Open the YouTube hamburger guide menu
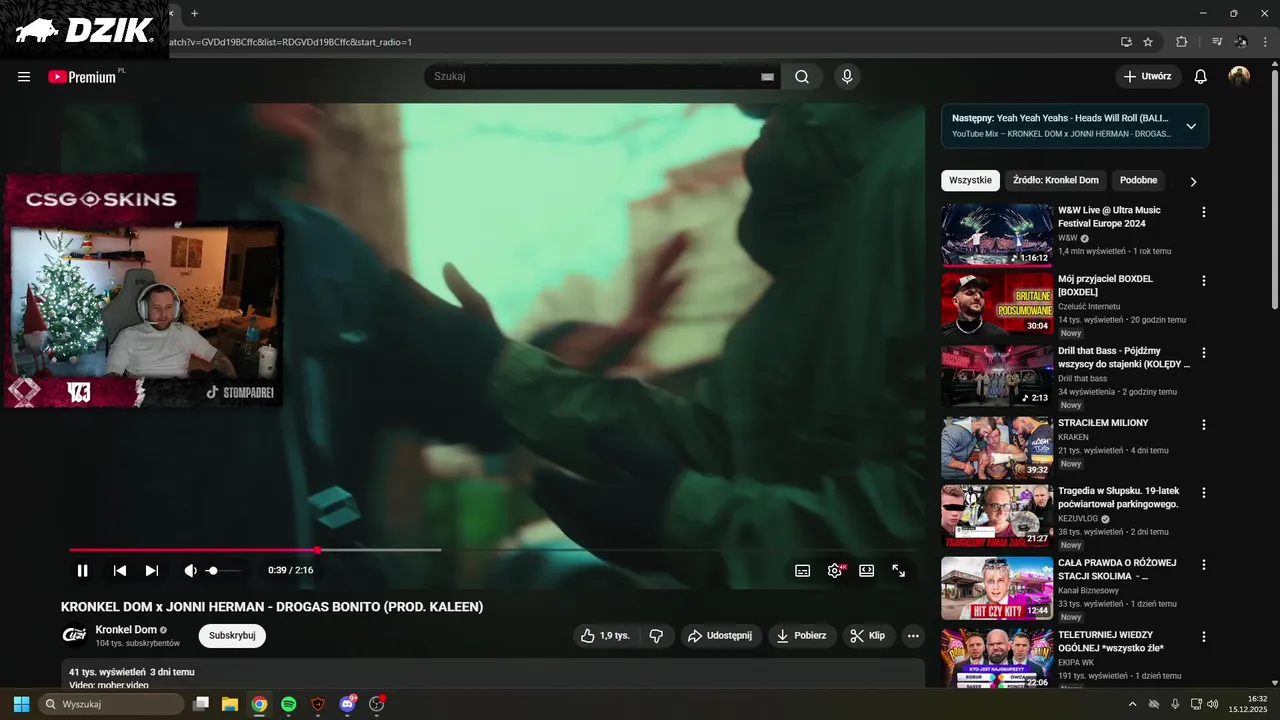The image size is (1280, 720). [x=24, y=77]
